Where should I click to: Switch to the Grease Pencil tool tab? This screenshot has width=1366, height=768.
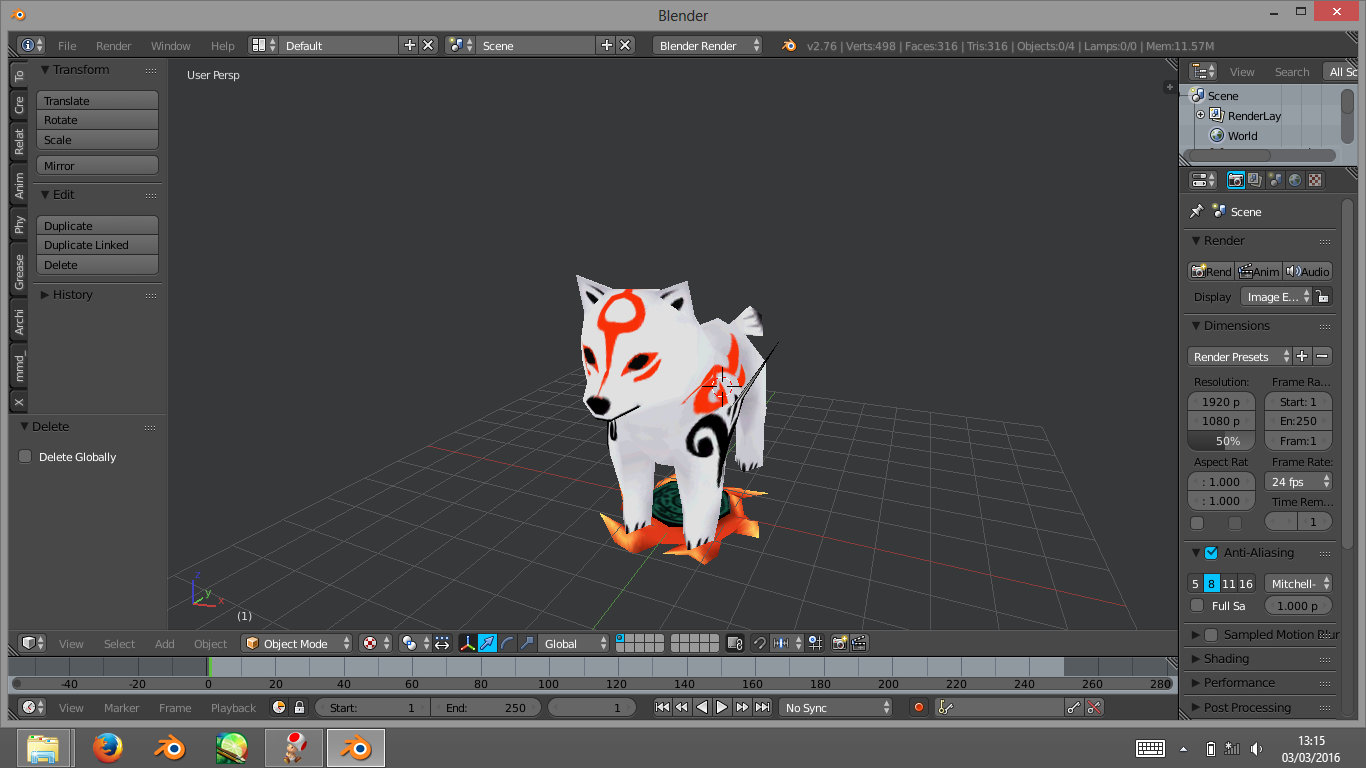tap(18, 272)
